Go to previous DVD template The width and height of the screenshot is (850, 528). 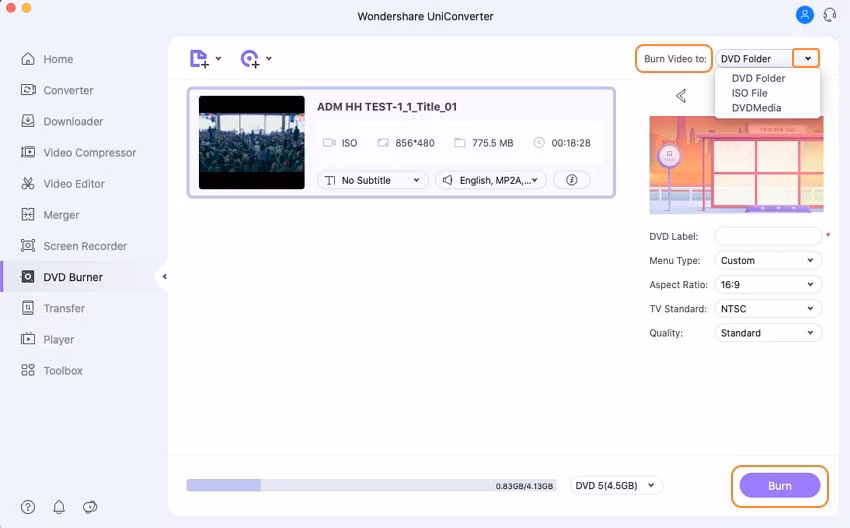[681, 96]
